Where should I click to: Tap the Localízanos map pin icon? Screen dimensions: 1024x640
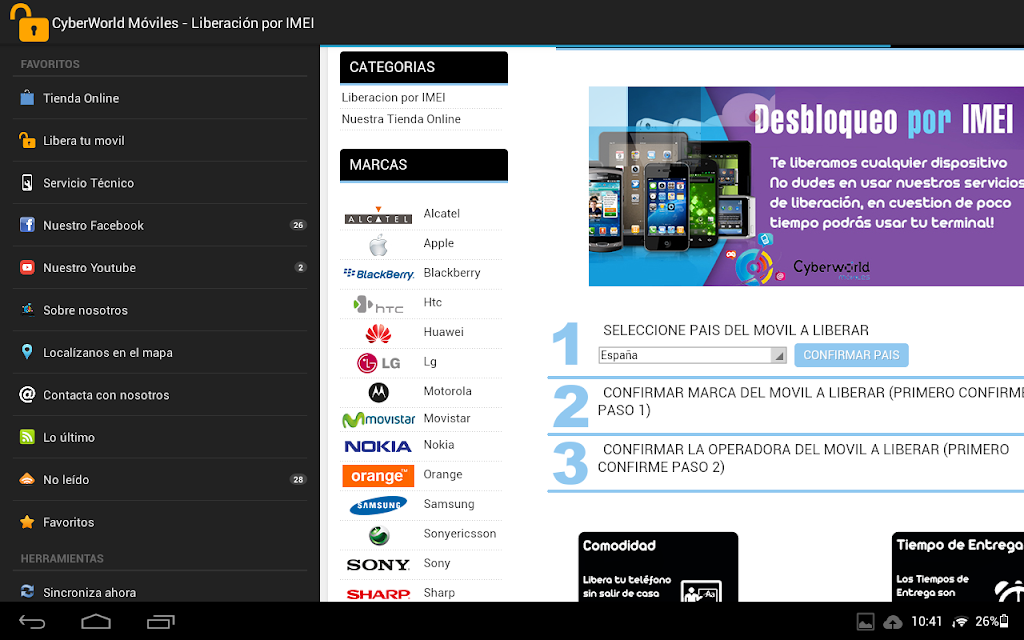tap(27, 352)
